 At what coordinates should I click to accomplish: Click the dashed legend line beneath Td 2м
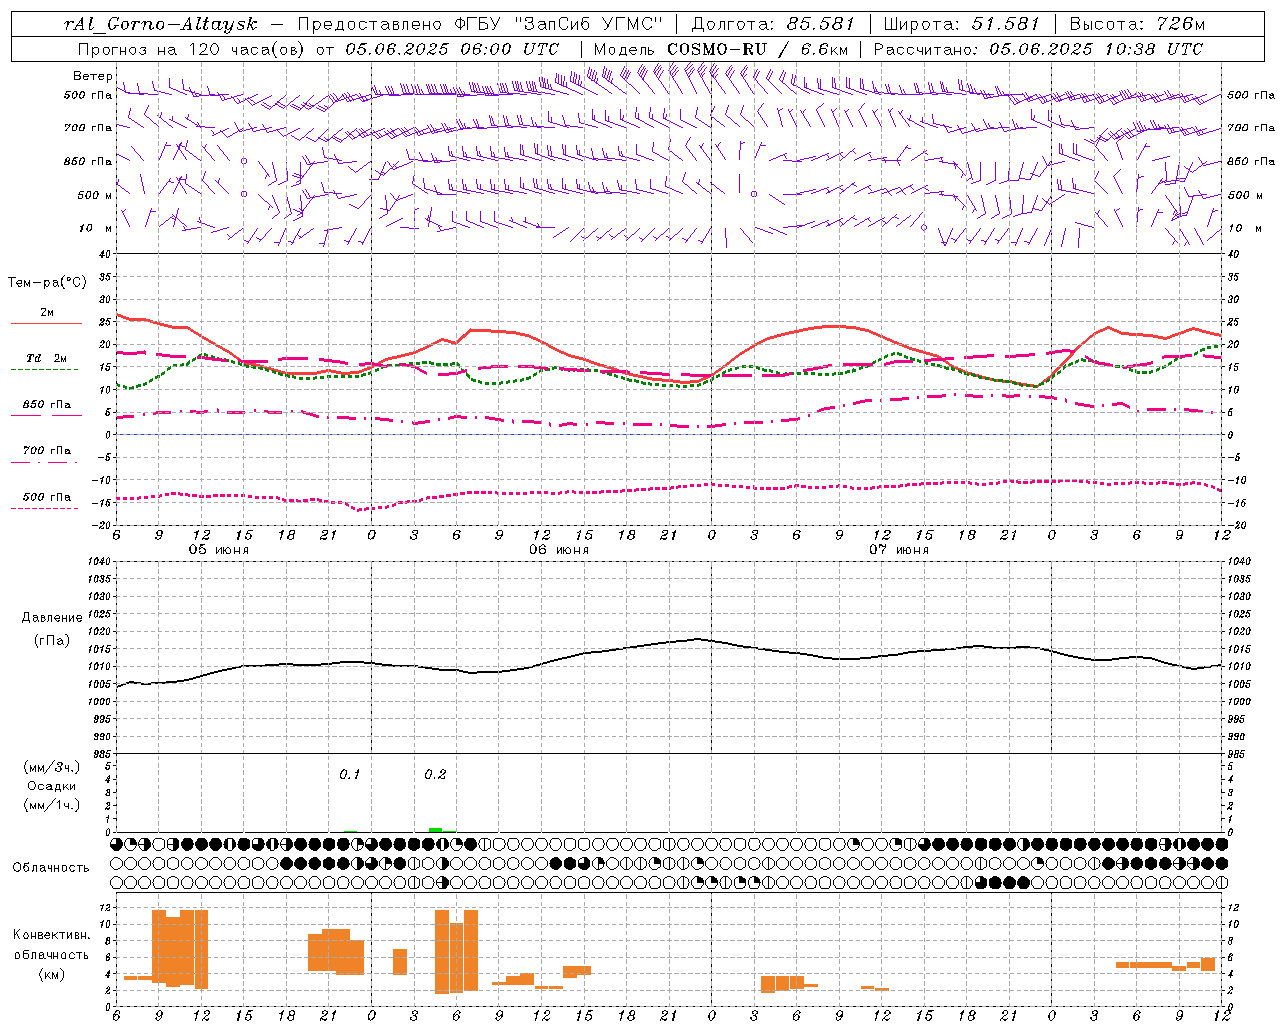pyautogui.click(x=44, y=370)
